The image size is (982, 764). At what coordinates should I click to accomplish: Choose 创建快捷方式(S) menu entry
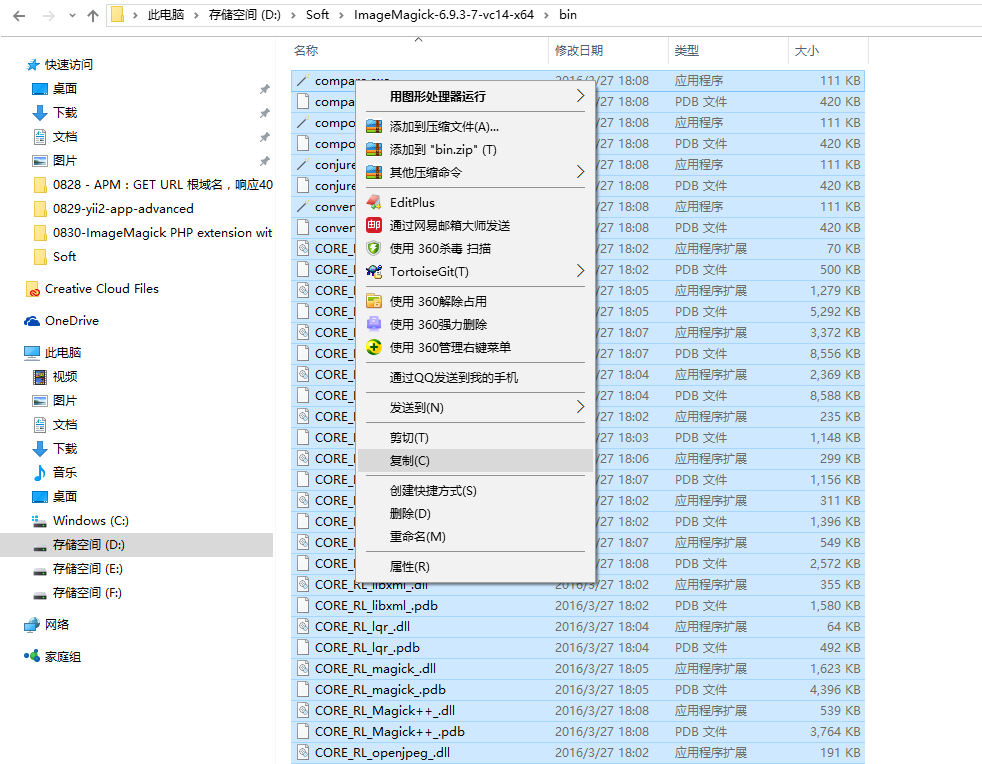475,490
